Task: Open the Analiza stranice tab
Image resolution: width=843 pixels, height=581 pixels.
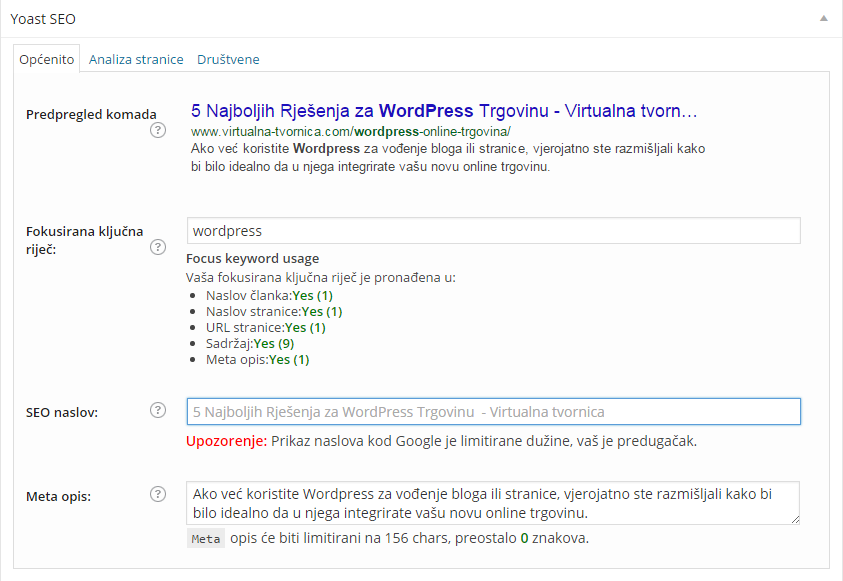Action: (136, 59)
